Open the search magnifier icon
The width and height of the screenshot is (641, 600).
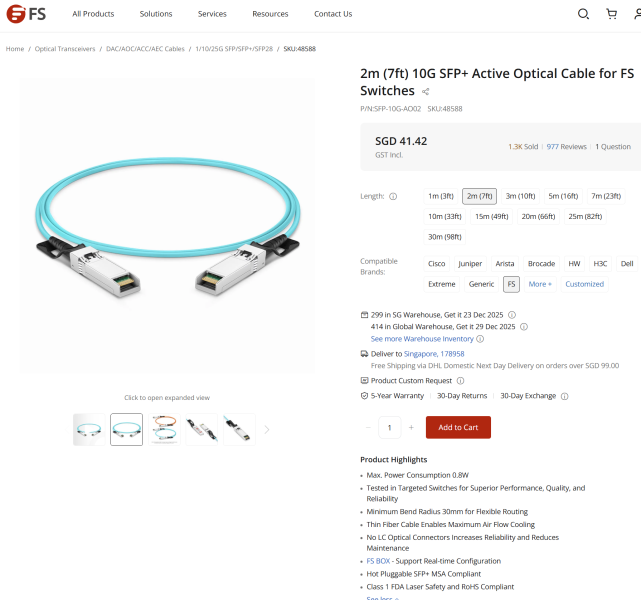point(583,14)
